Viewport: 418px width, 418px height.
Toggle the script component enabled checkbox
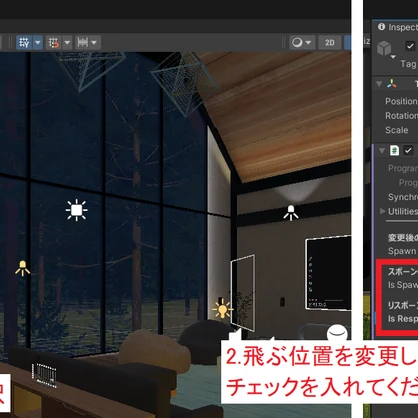point(408,150)
